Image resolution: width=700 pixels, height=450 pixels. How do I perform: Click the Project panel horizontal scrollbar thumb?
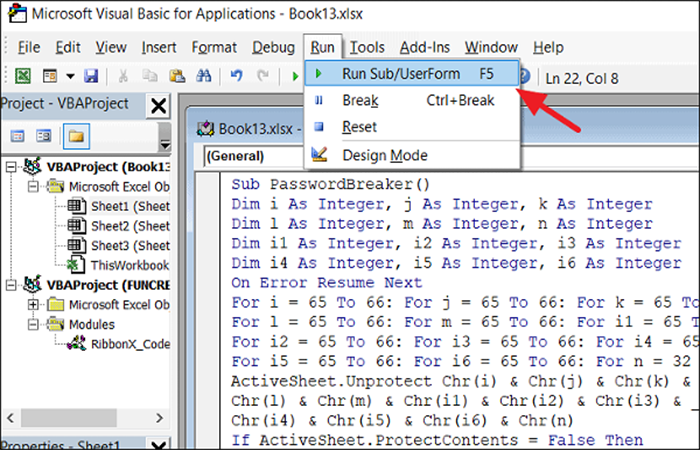(69, 418)
